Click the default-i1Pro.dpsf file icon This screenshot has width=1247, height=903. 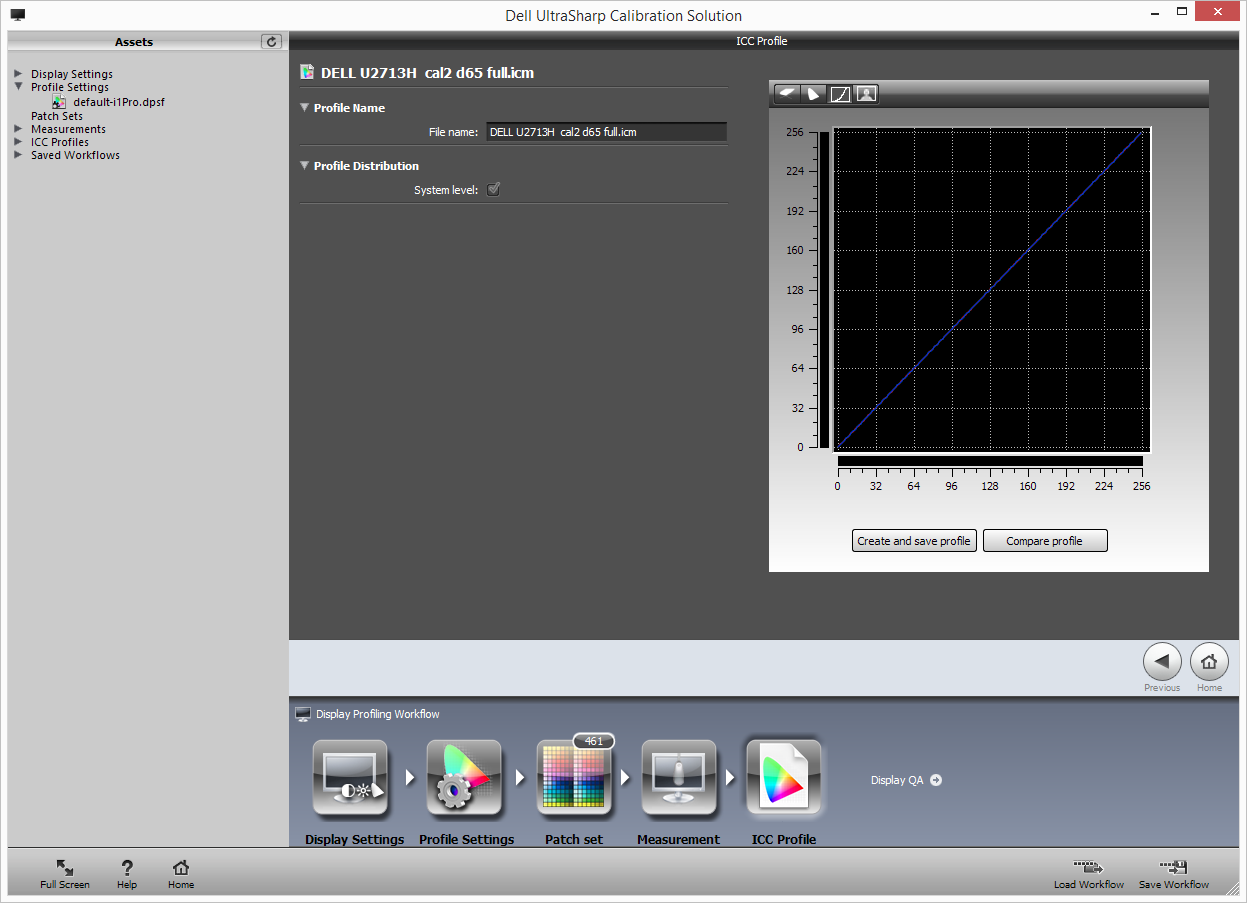click(x=60, y=102)
